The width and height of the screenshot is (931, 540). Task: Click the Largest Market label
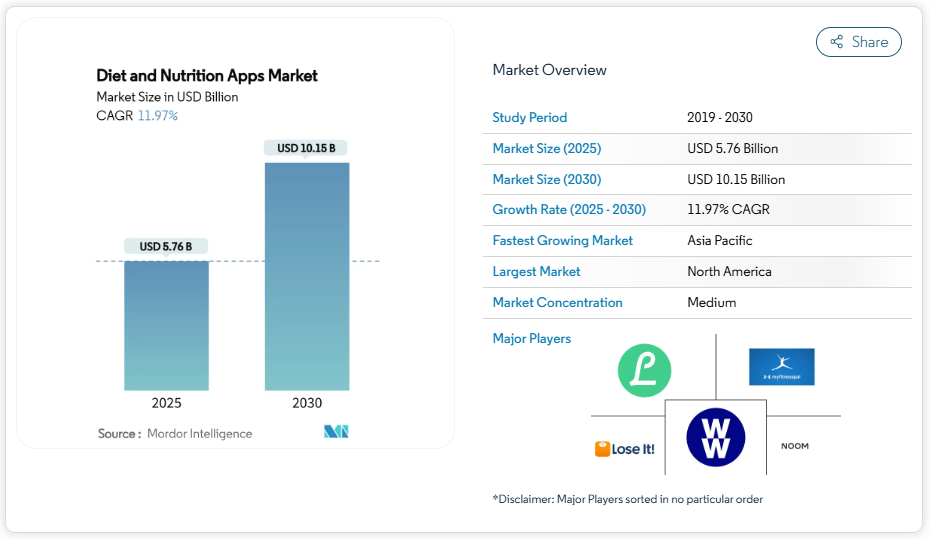[x=536, y=272]
